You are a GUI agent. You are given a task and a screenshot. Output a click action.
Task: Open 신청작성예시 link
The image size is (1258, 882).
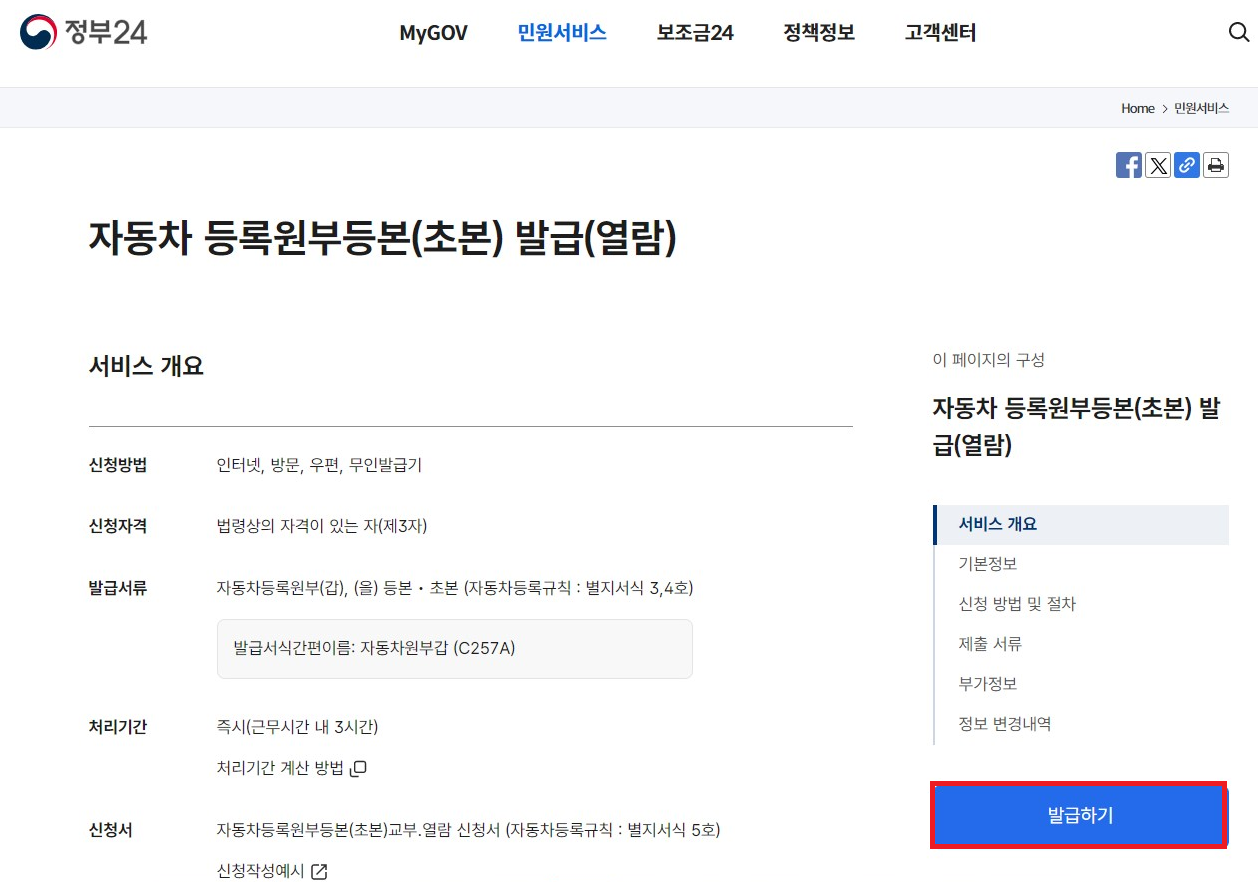tap(260, 871)
